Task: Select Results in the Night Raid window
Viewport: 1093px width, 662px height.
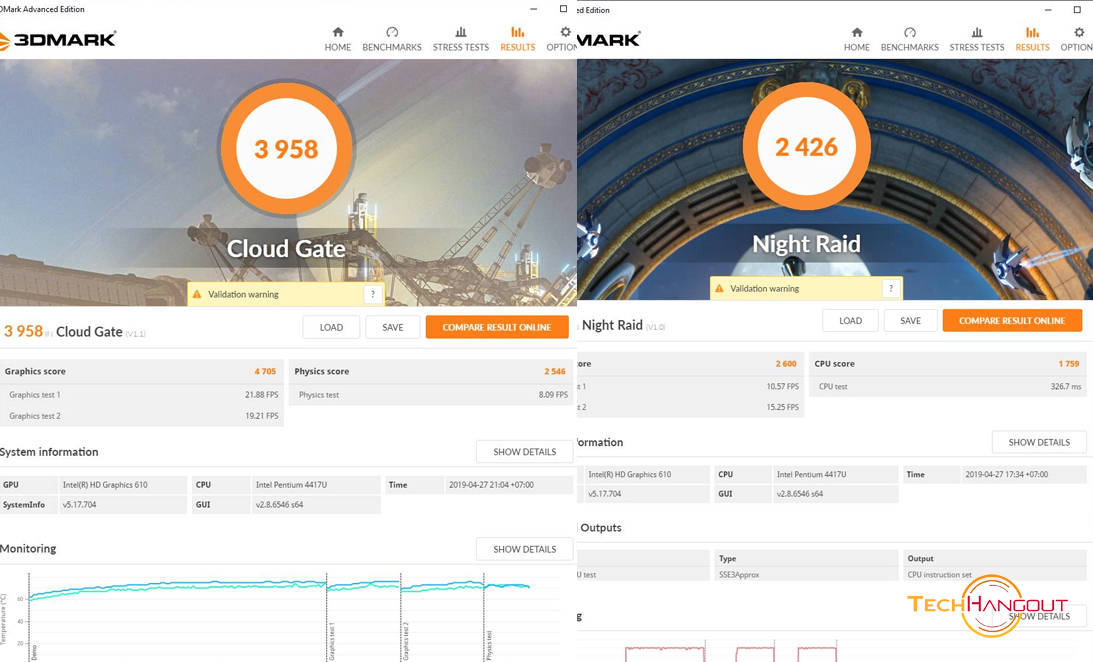Action: pos(1032,39)
